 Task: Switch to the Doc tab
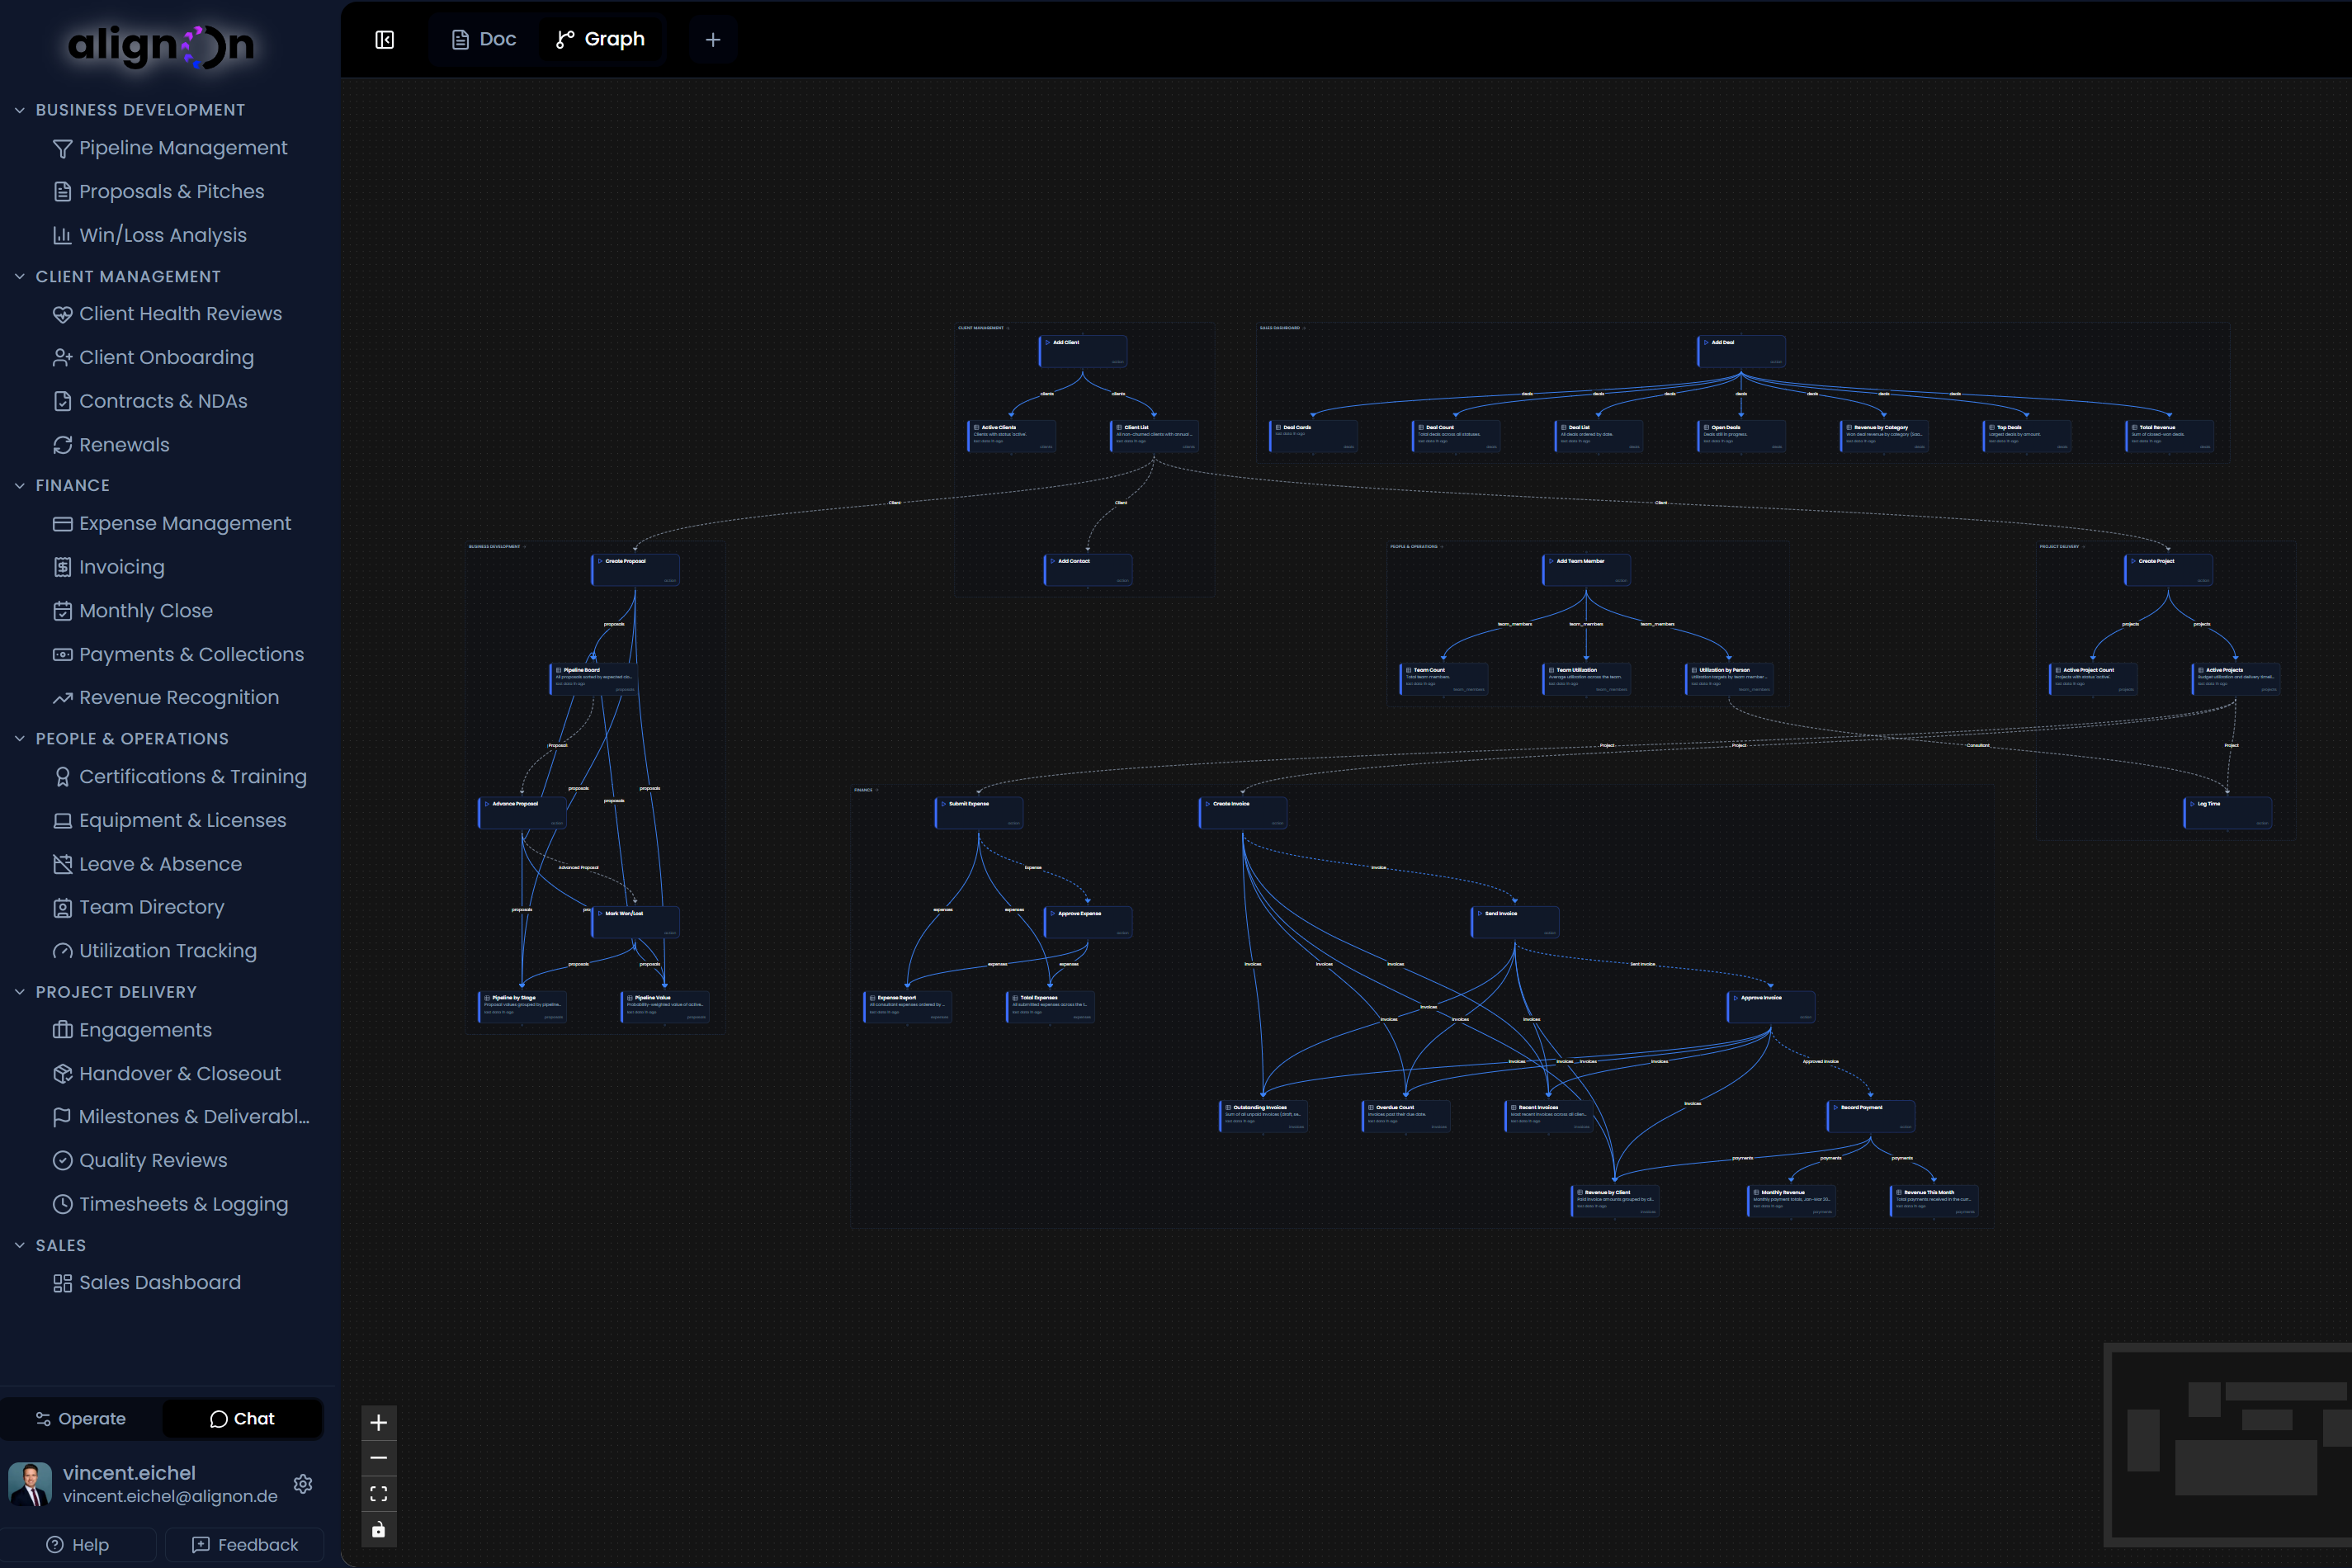coord(483,39)
